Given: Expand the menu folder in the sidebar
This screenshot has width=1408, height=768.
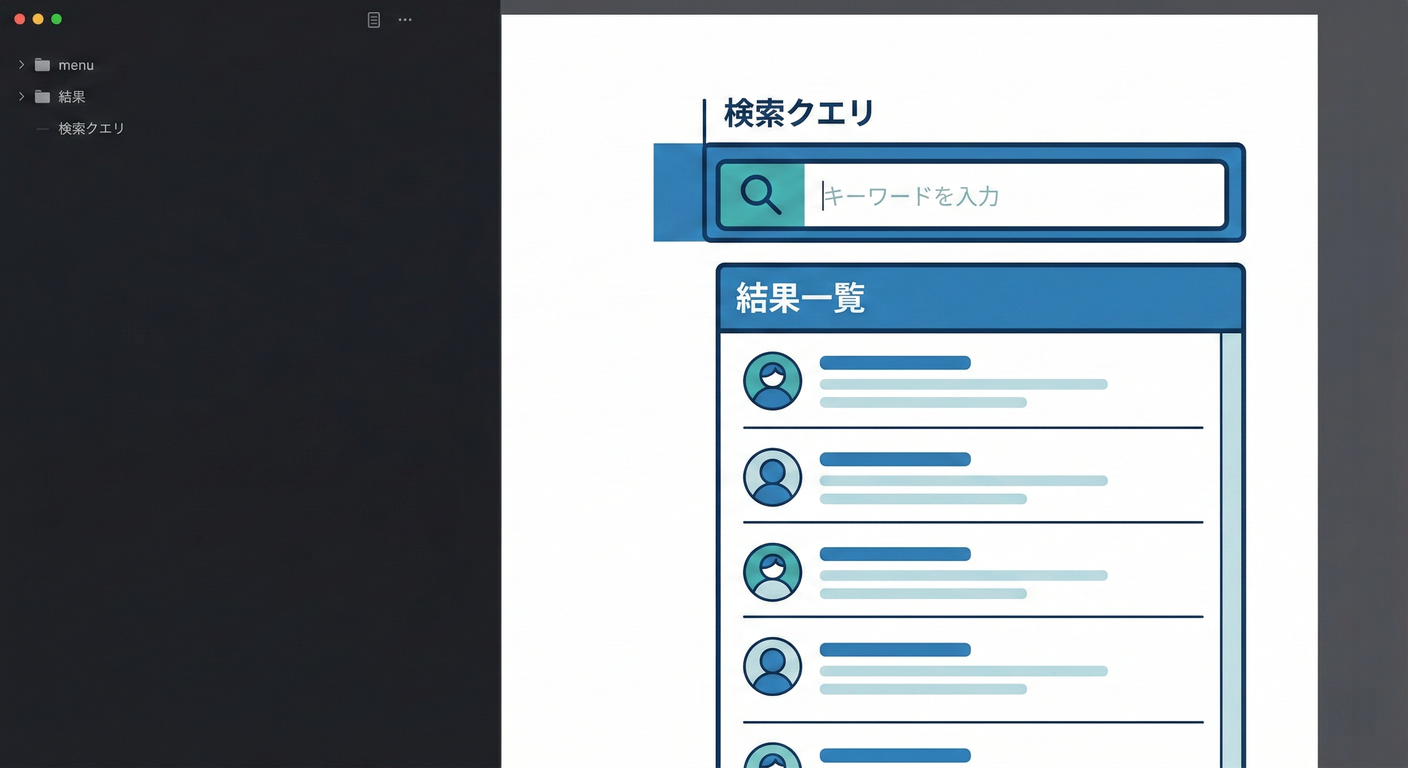Looking at the screenshot, I should (20, 64).
